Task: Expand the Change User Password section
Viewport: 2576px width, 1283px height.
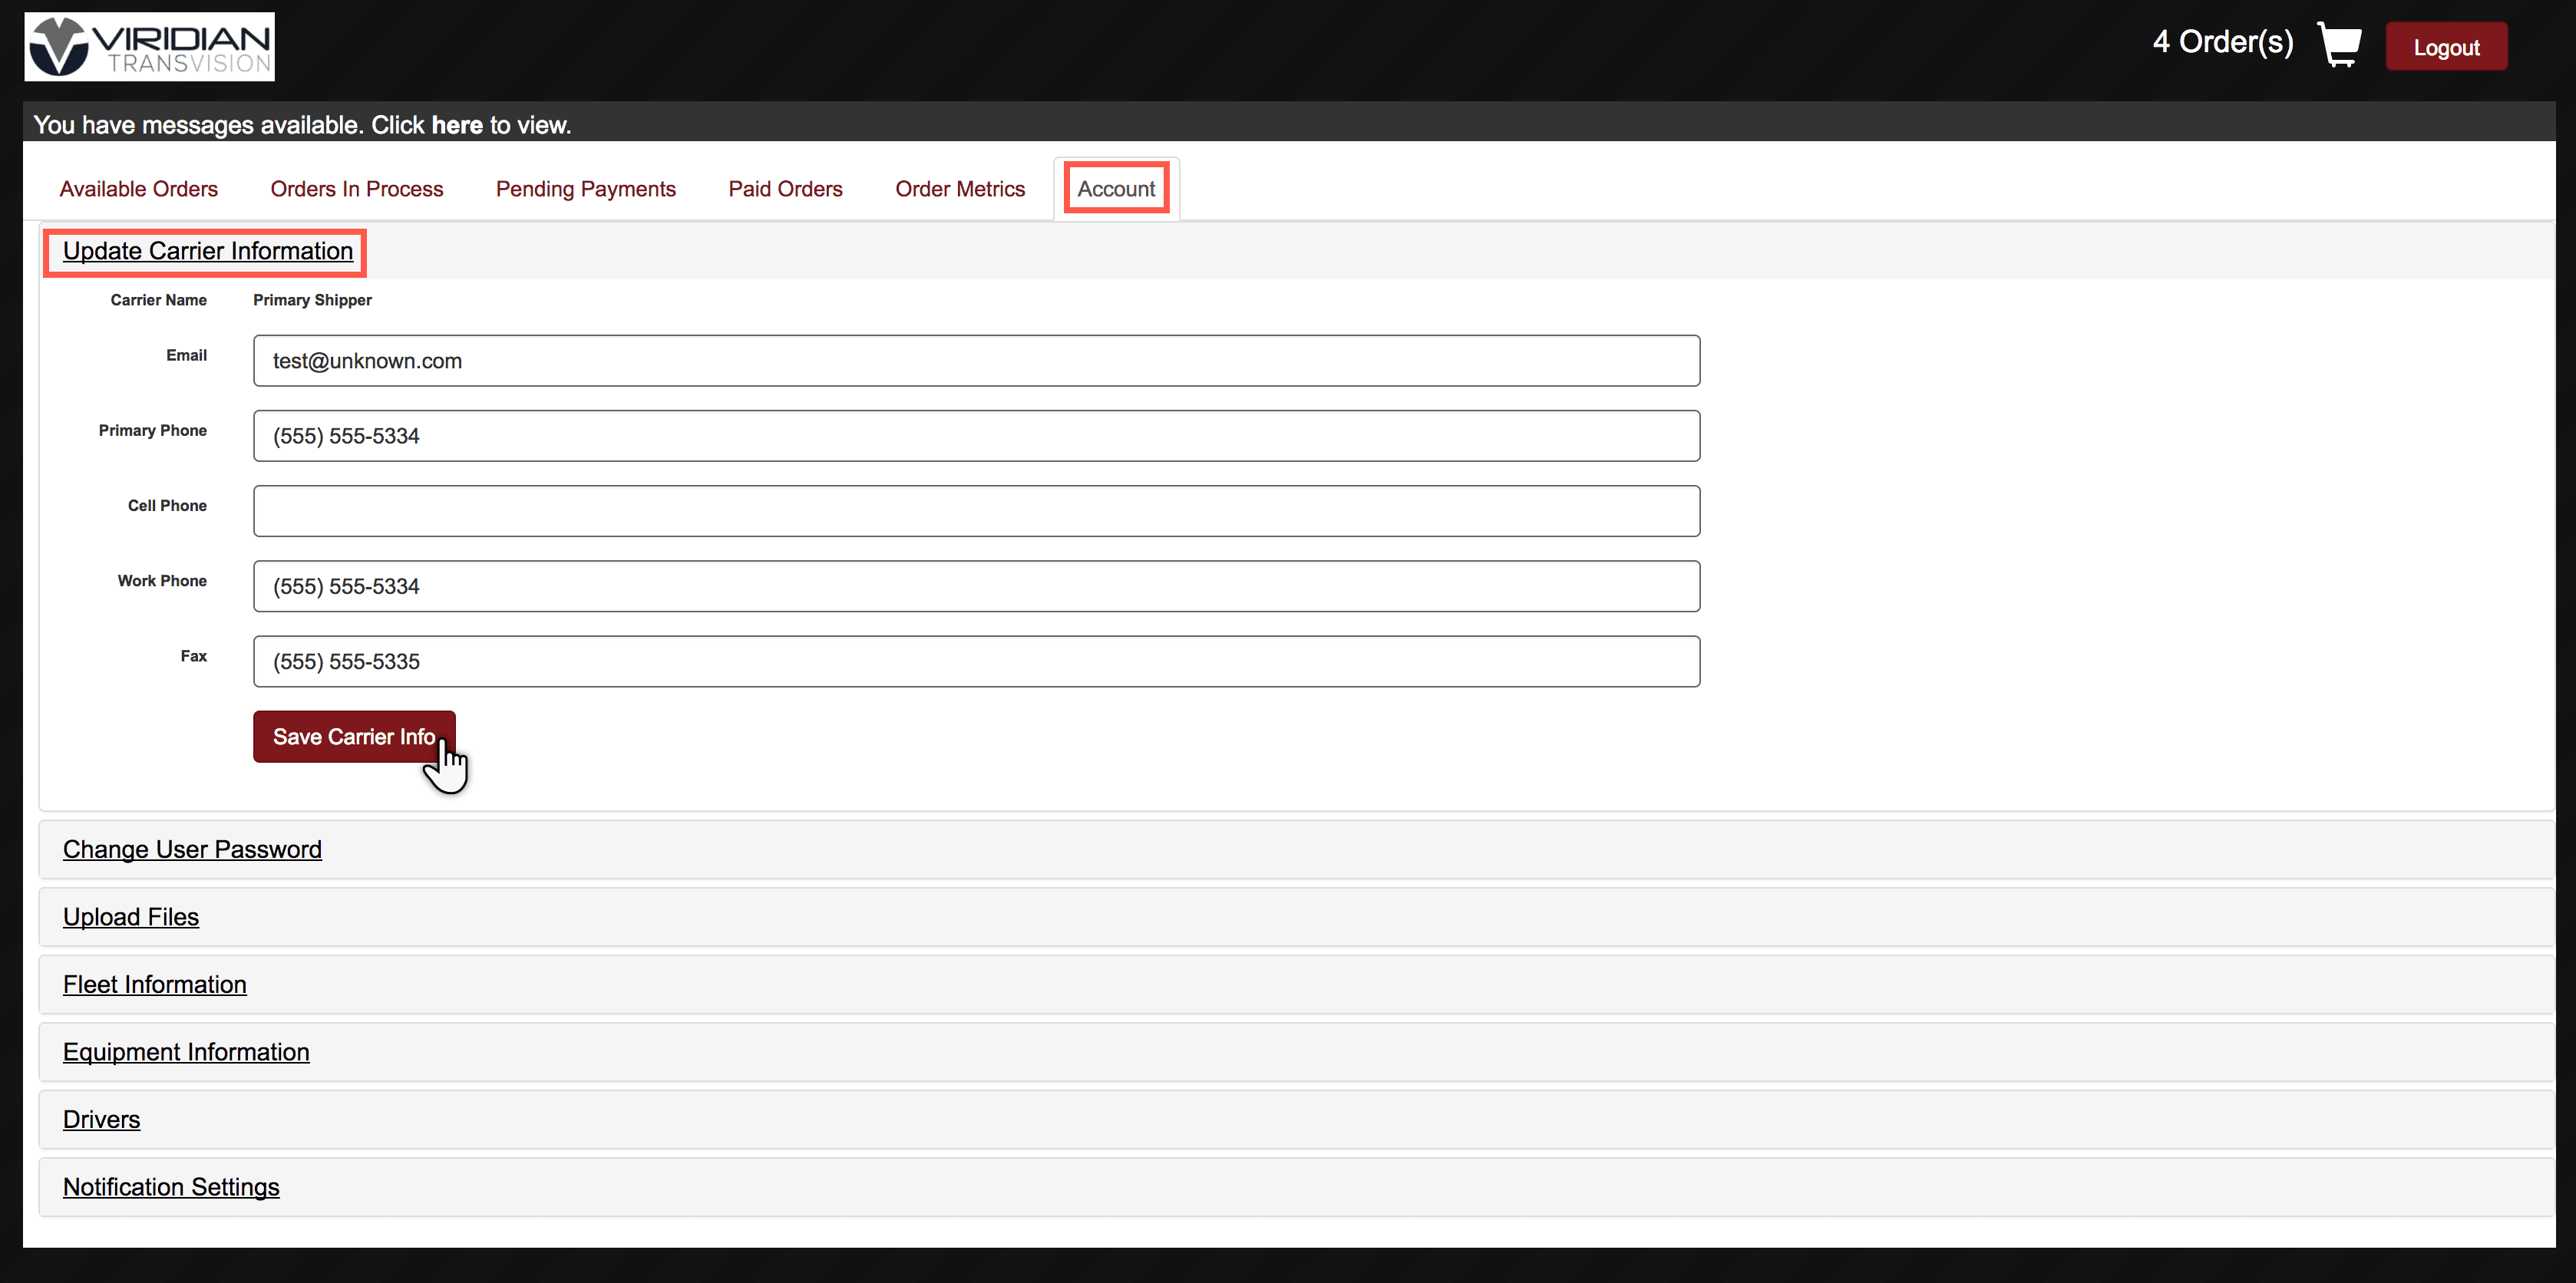Action: 192,849
